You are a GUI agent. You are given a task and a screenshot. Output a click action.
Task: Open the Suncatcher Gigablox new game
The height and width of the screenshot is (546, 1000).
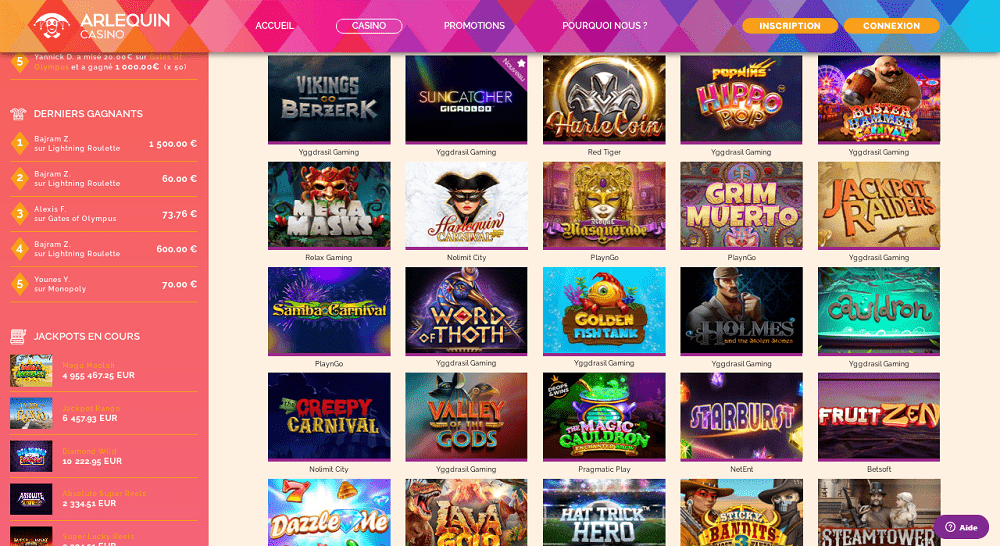[466, 99]
